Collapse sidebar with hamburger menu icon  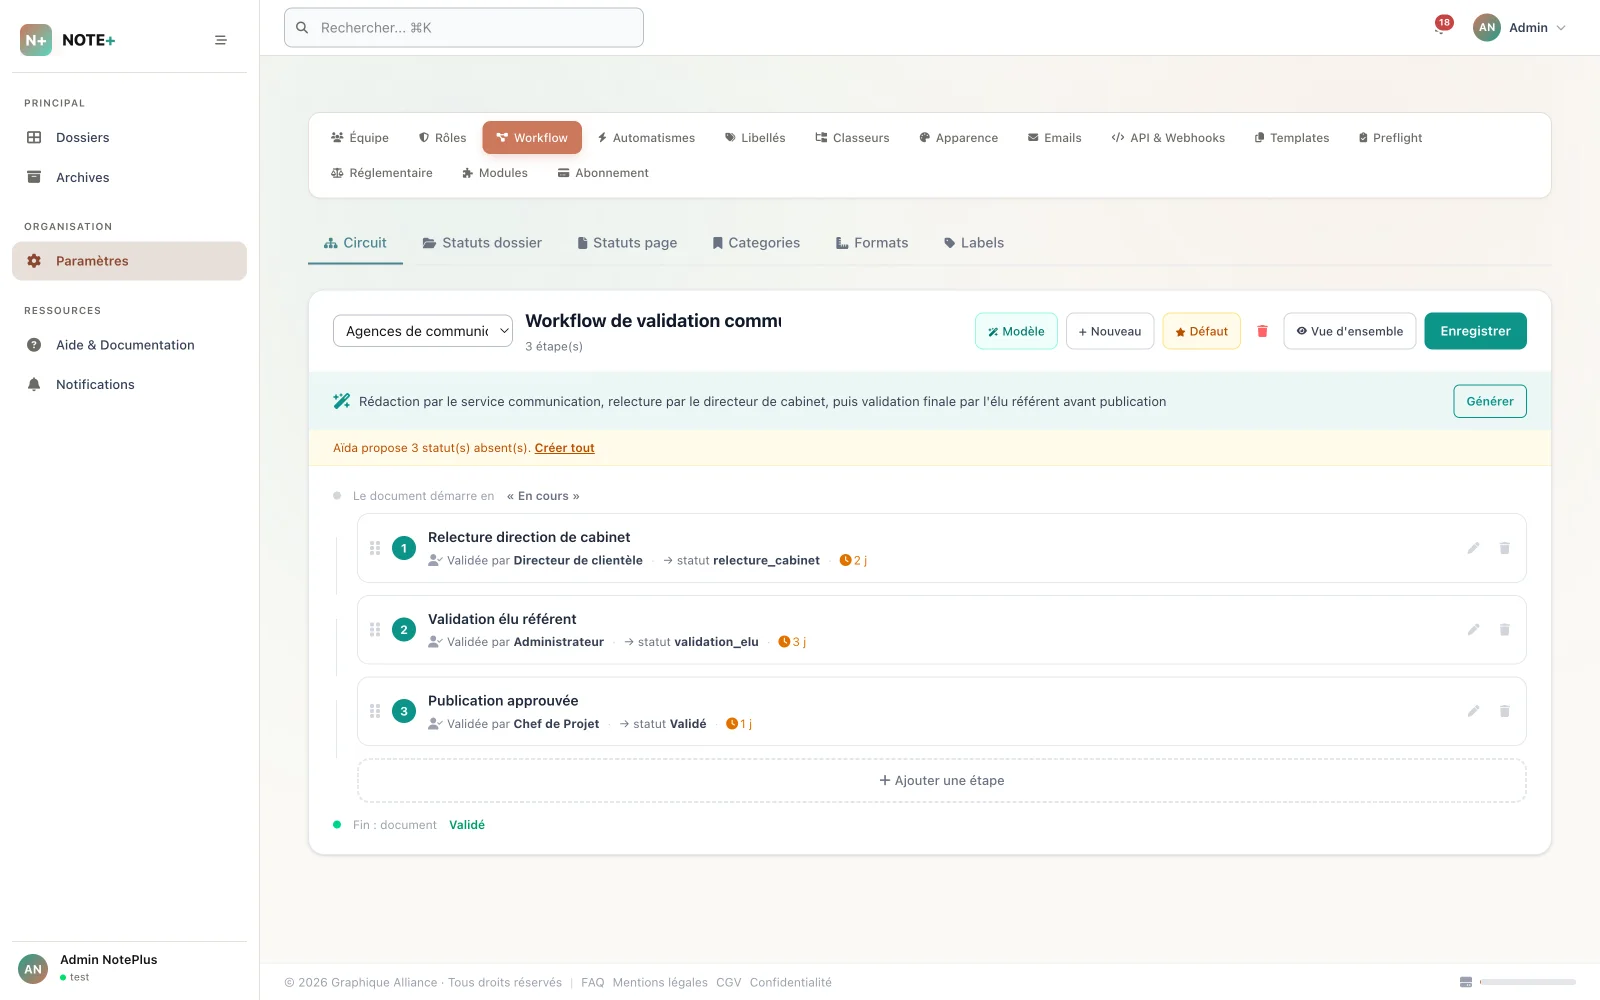click(x=221, y=40)
